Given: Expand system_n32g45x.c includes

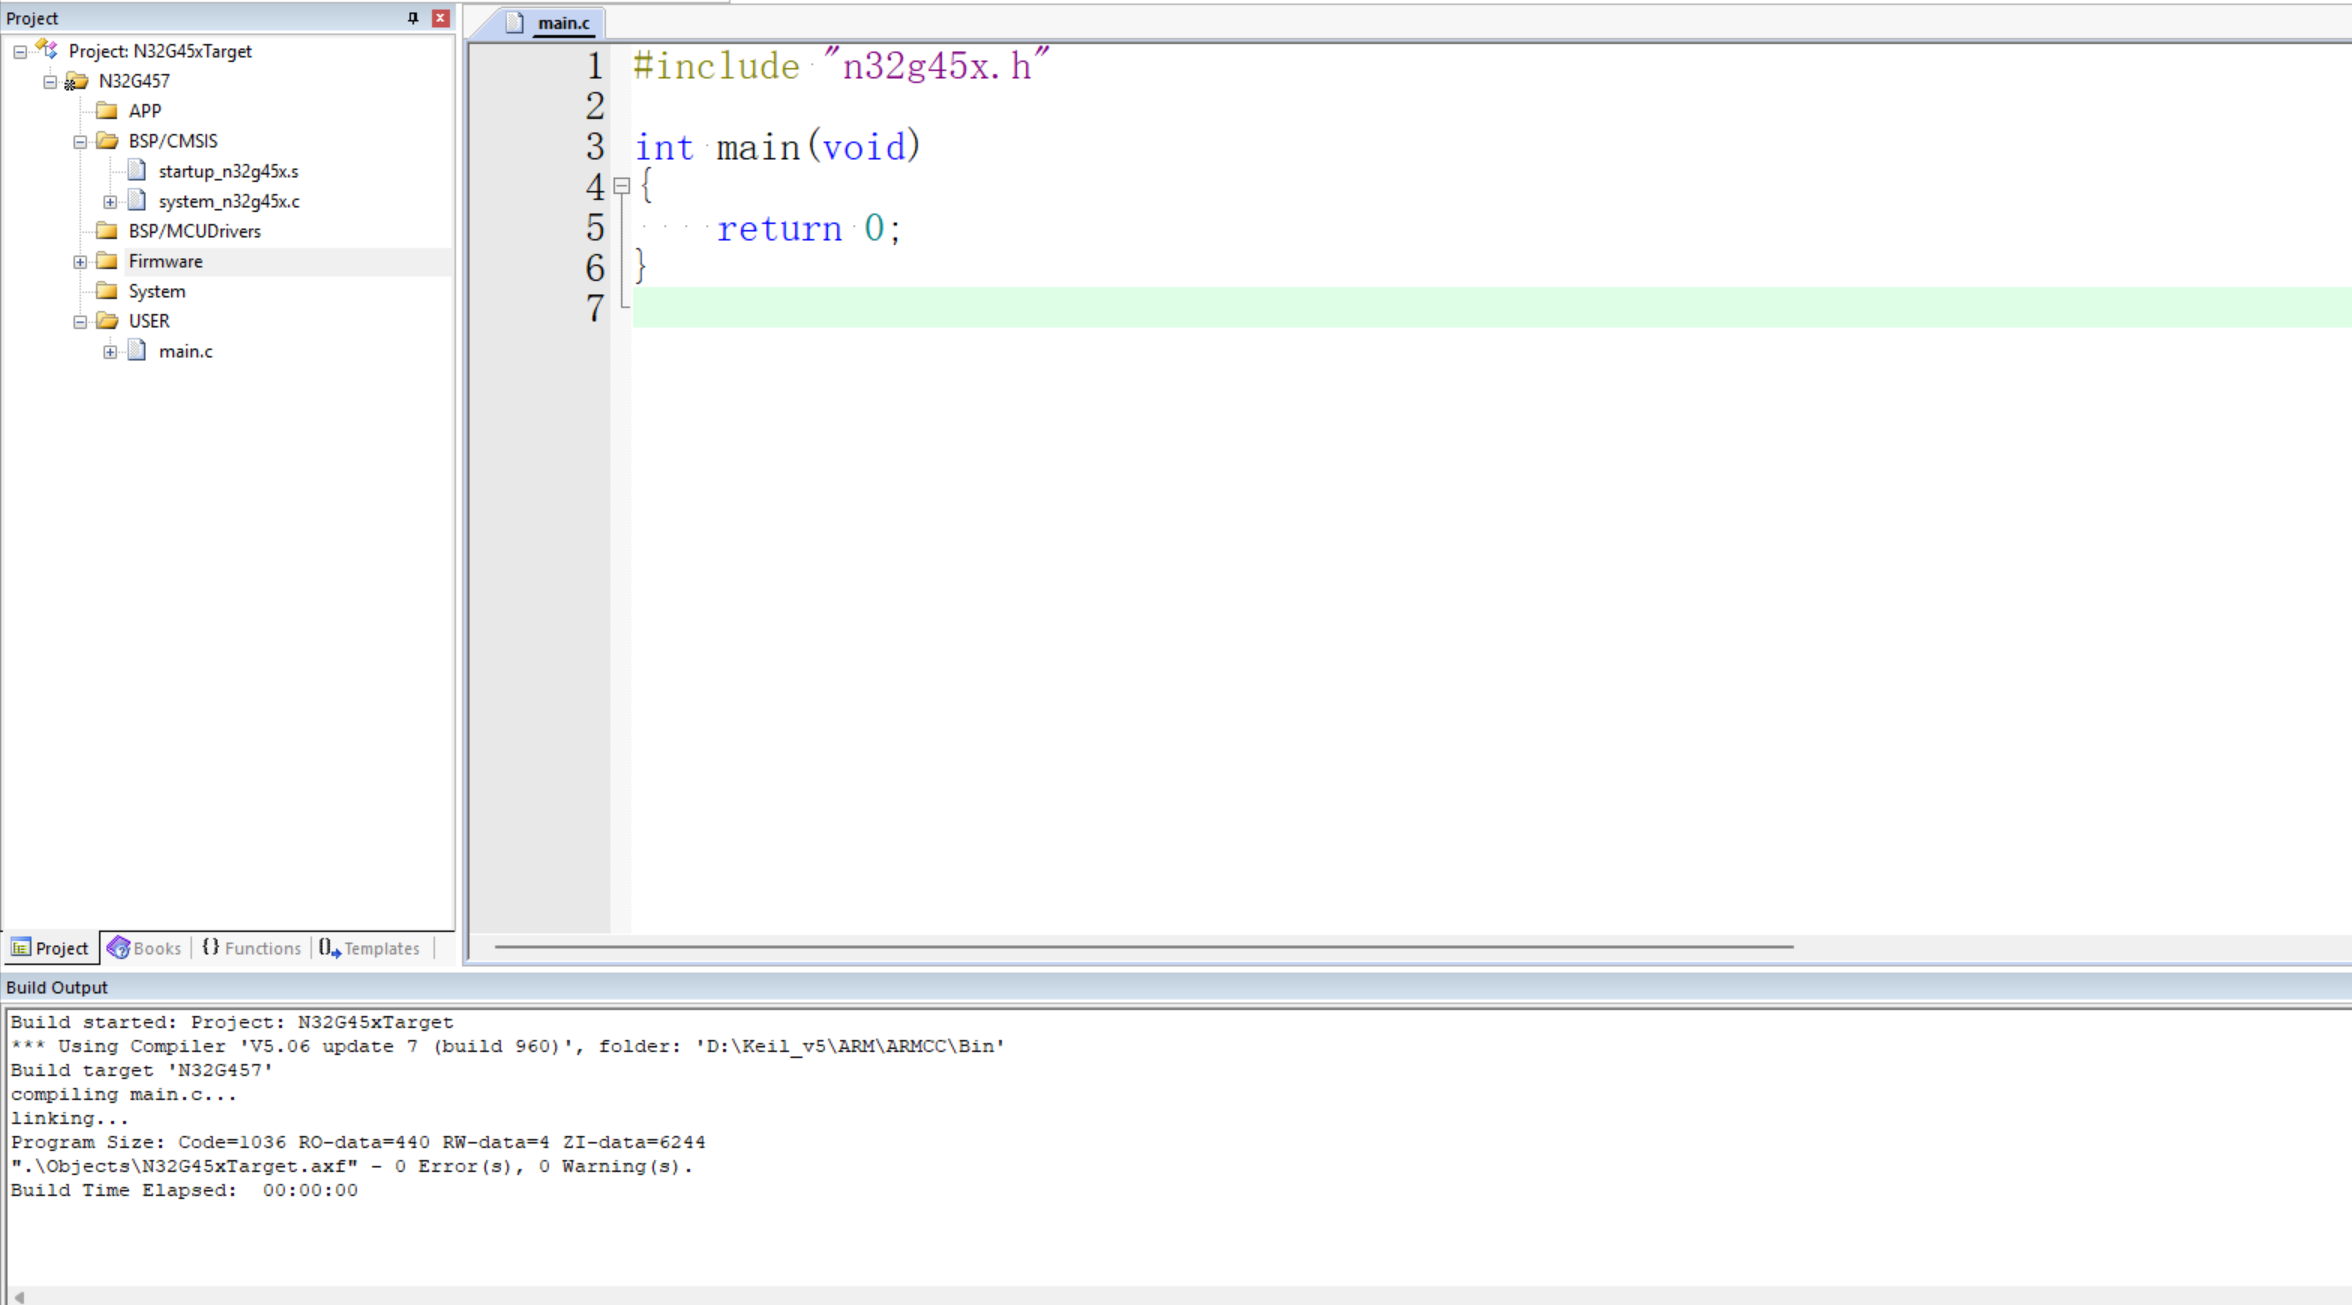Looking at the screenshot, I should (110, 202).
